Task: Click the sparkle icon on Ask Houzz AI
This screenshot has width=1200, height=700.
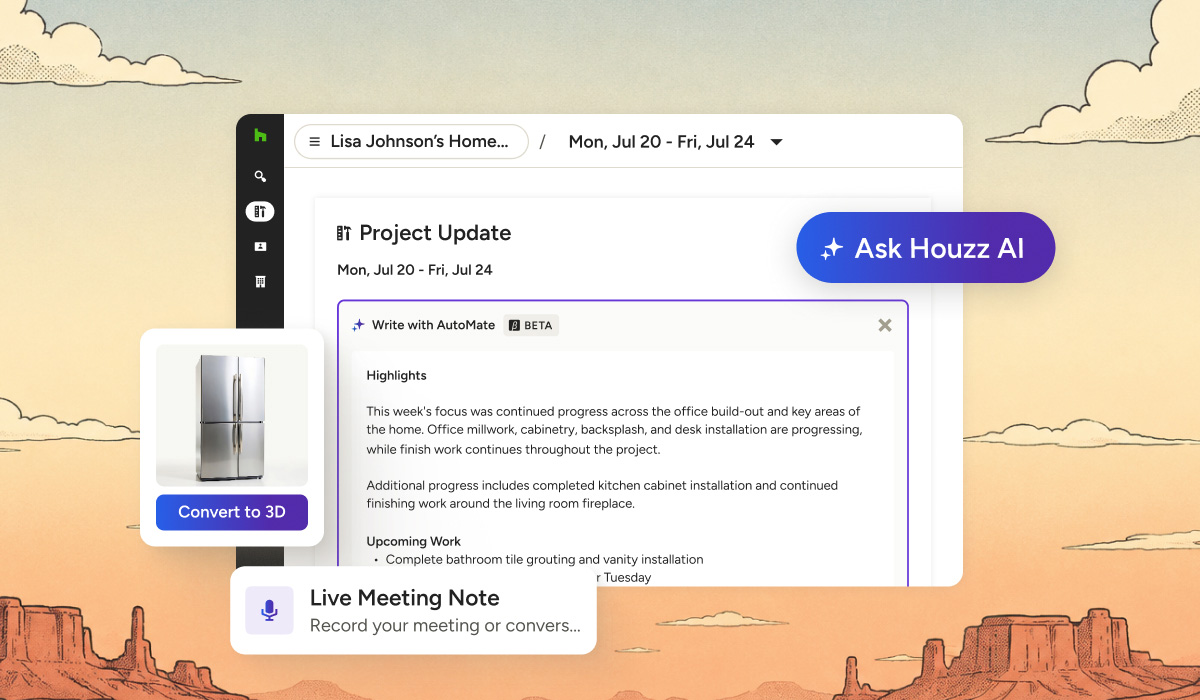Action: [x=831, y=249]
